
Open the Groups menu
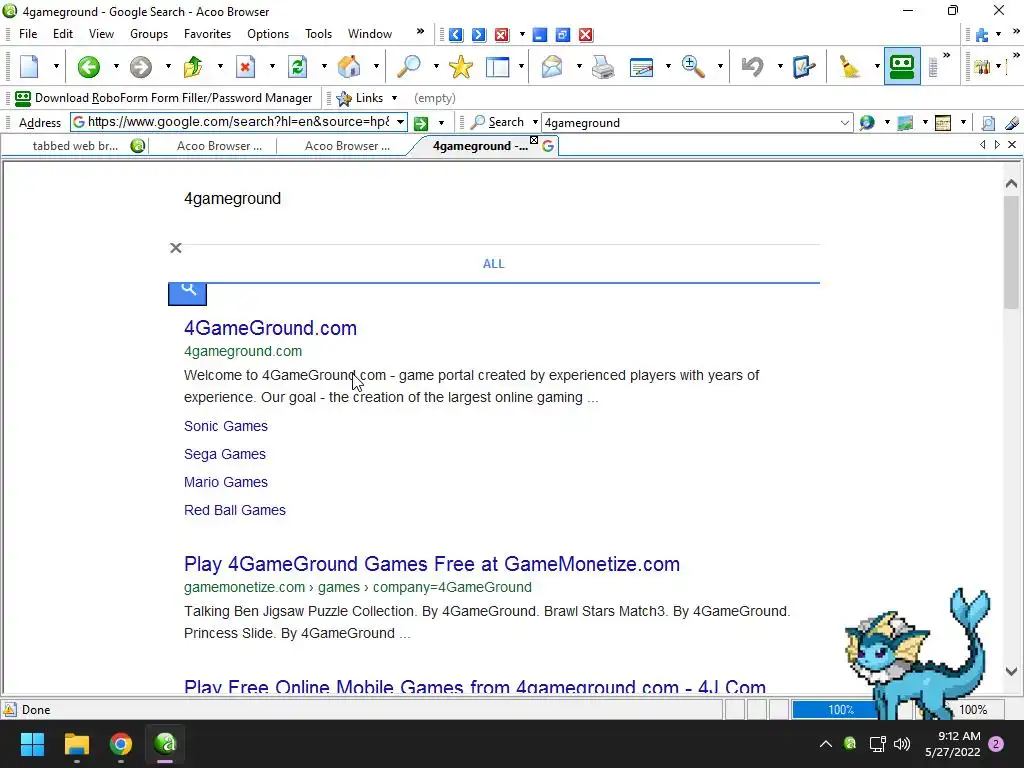(x=149, y=34)
